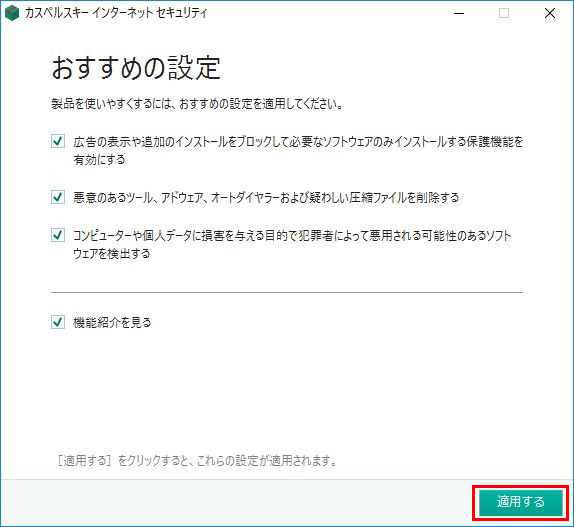Click the footer hint about clicking 適用する
Image resolution: width=574 pixels, height=527 pixels.
[x=198, y=461]
